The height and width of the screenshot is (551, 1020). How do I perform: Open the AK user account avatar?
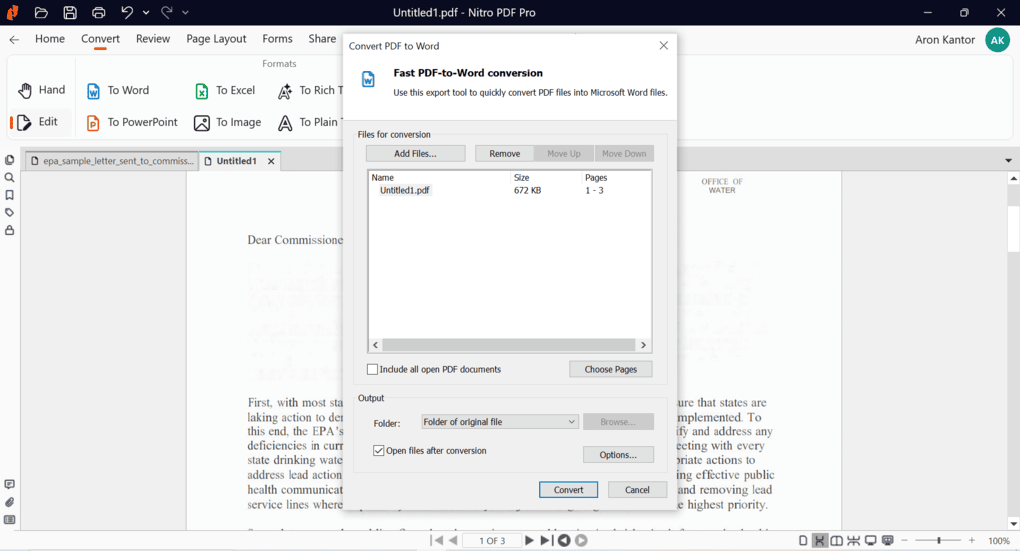[997, 40]
